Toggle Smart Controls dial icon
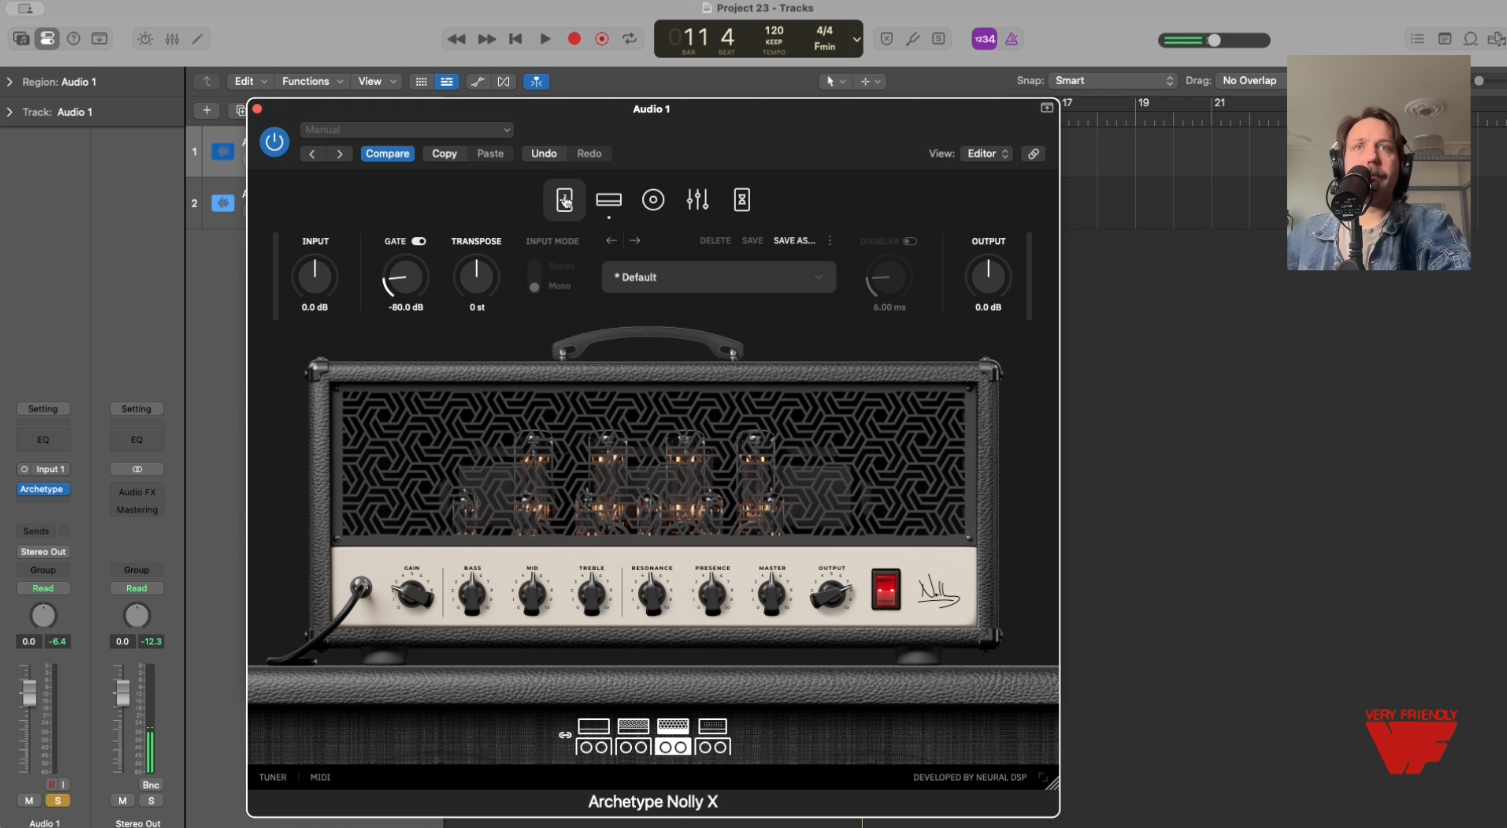Screen dimensions: 1507x828 (146, 39)
